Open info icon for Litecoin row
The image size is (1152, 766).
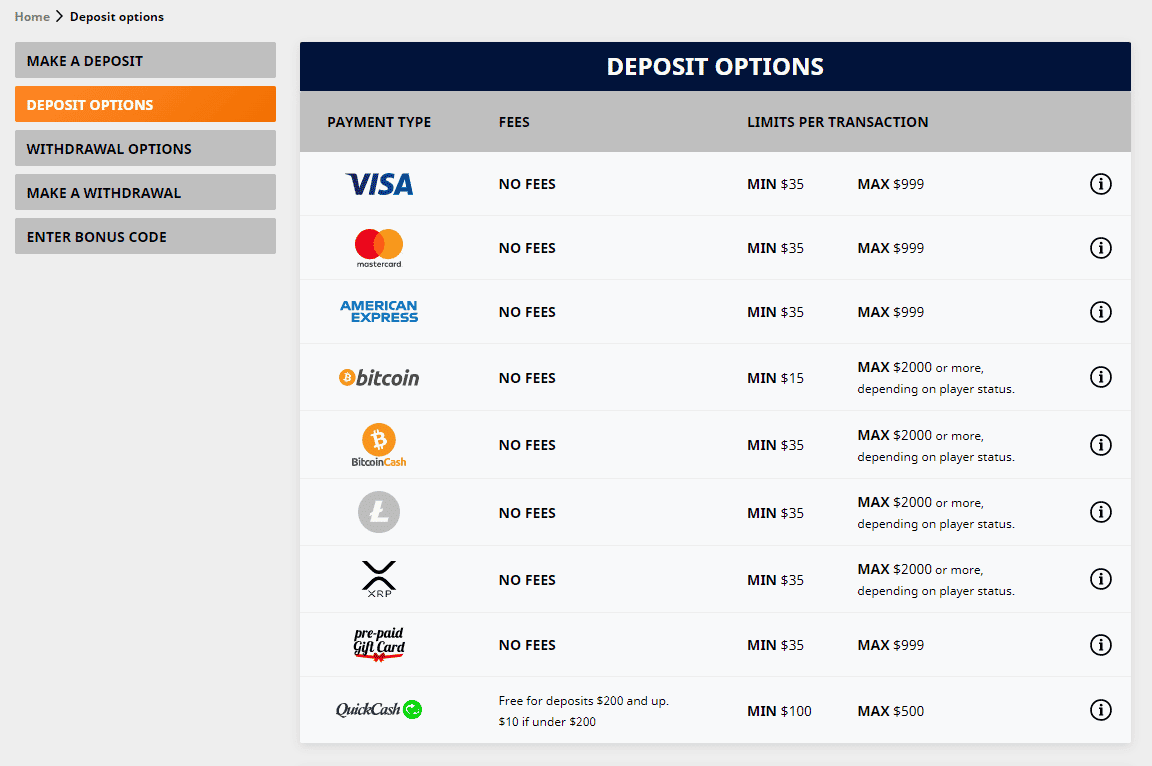1100,511
